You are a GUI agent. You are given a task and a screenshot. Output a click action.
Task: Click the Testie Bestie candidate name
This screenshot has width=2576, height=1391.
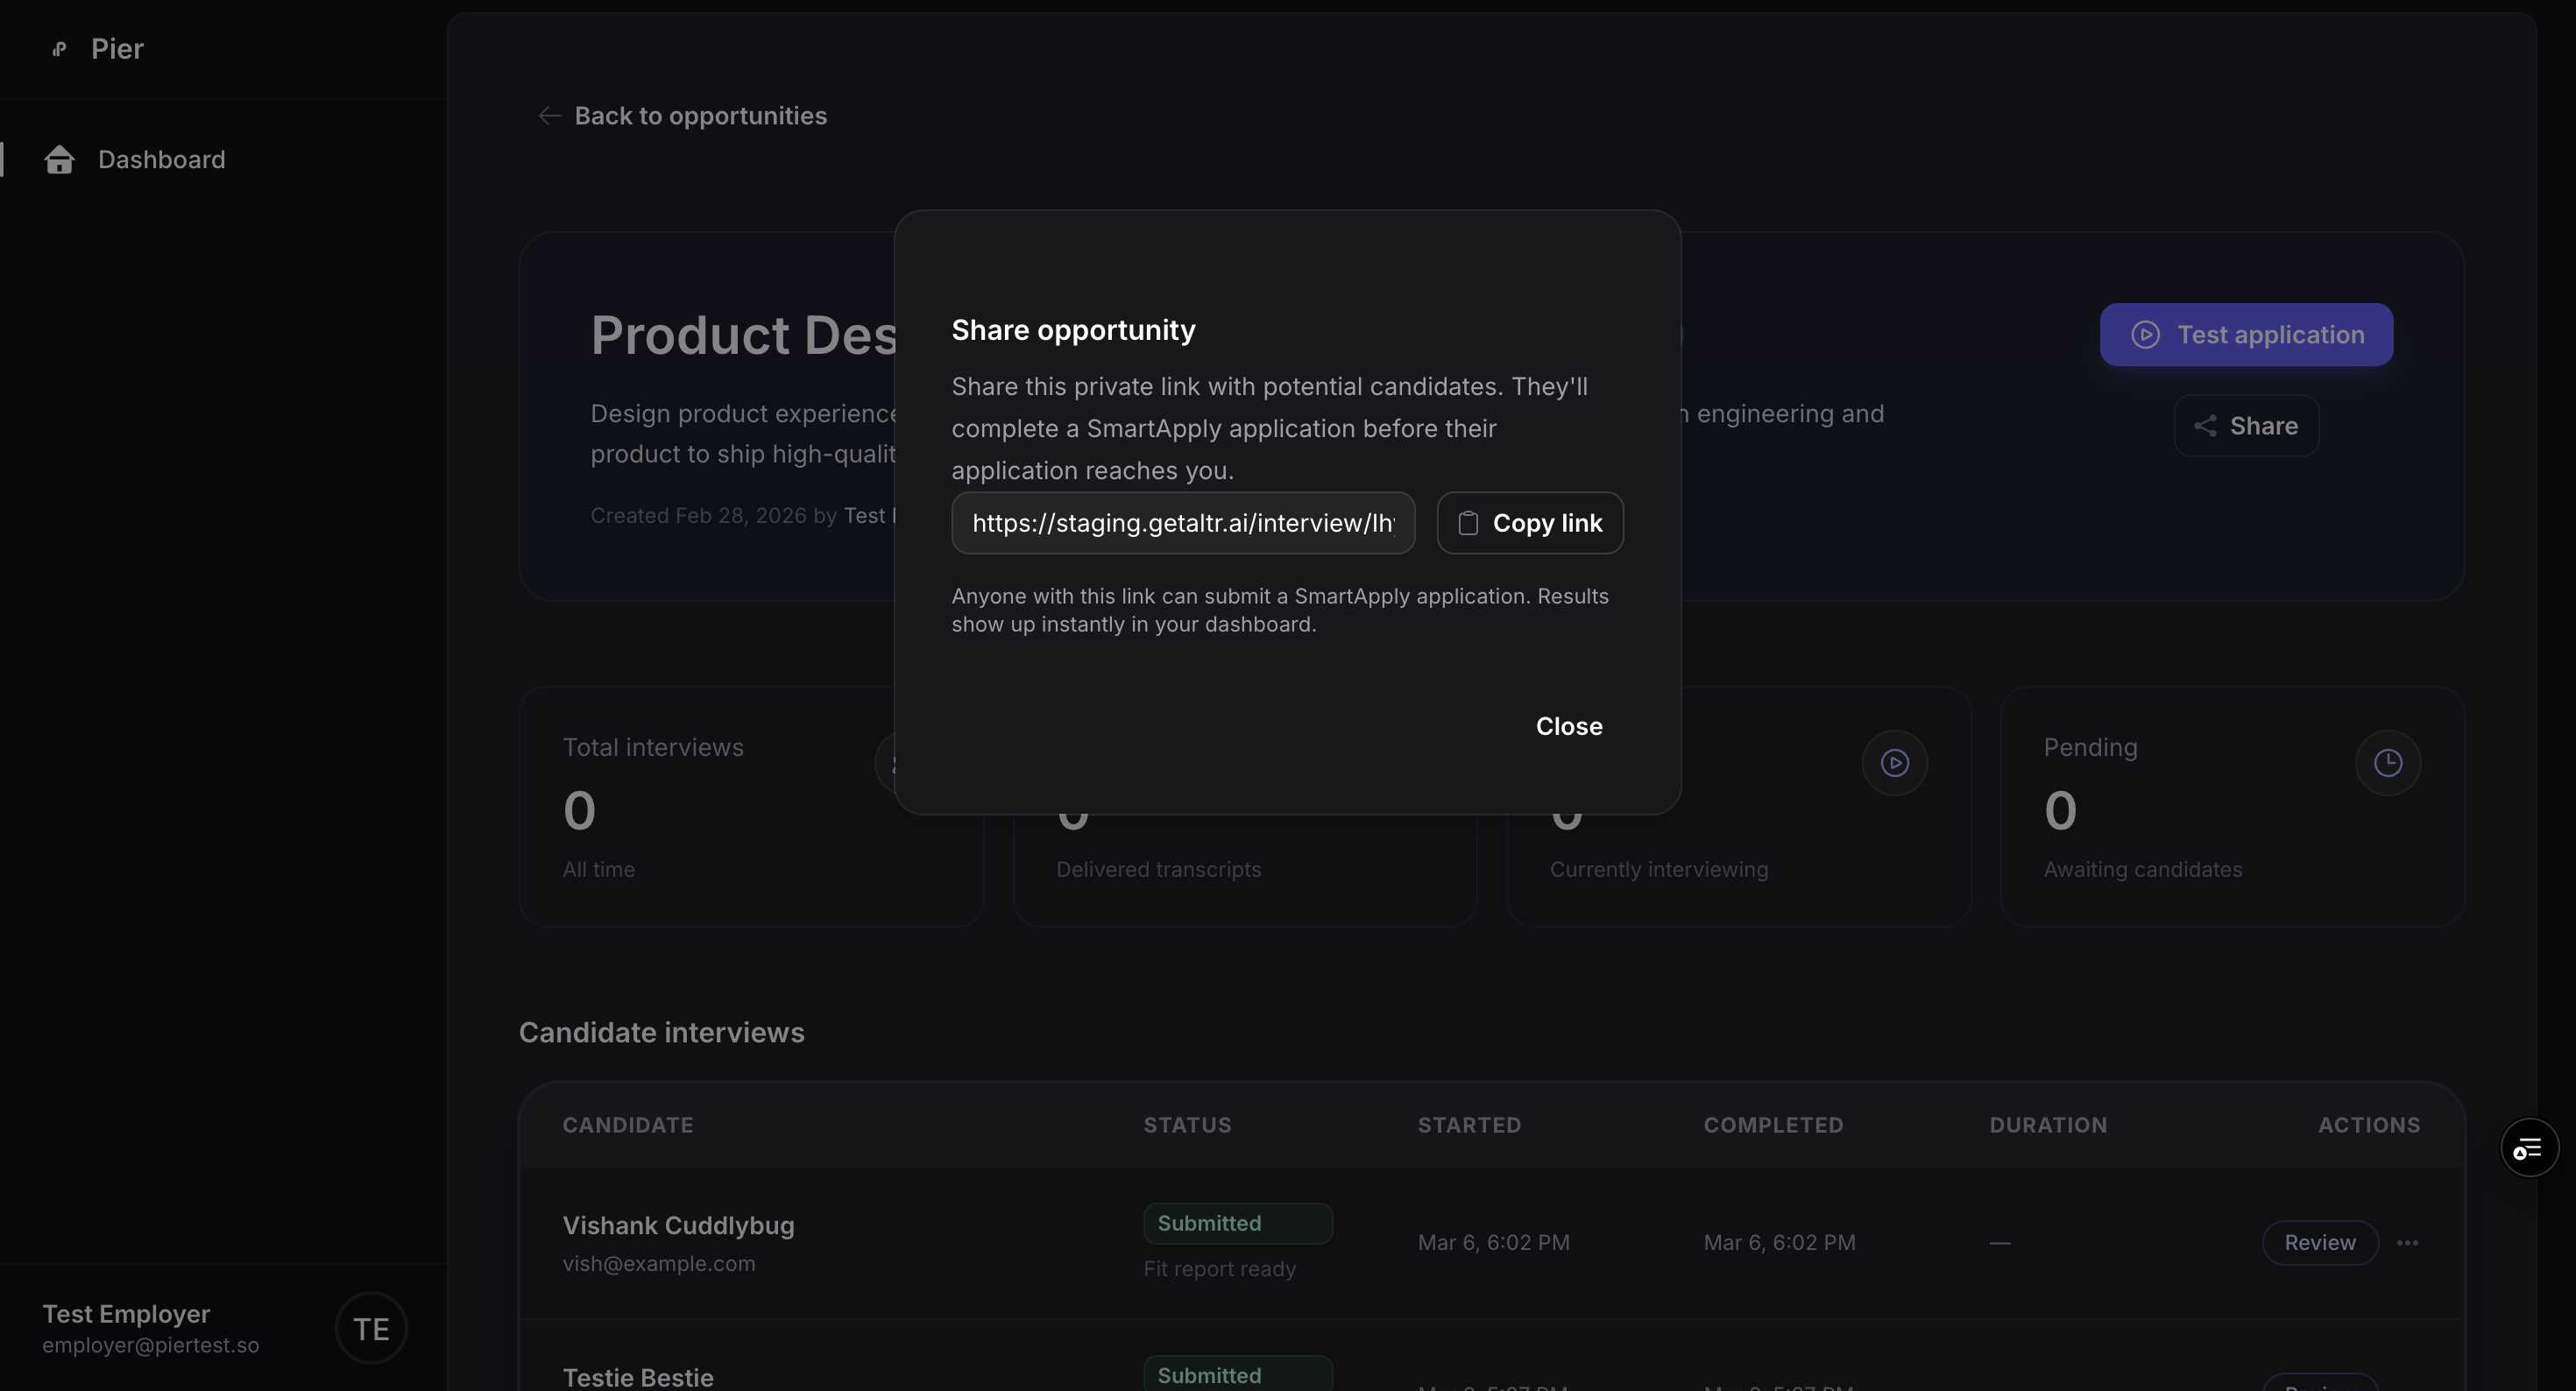coord(638,1378)
